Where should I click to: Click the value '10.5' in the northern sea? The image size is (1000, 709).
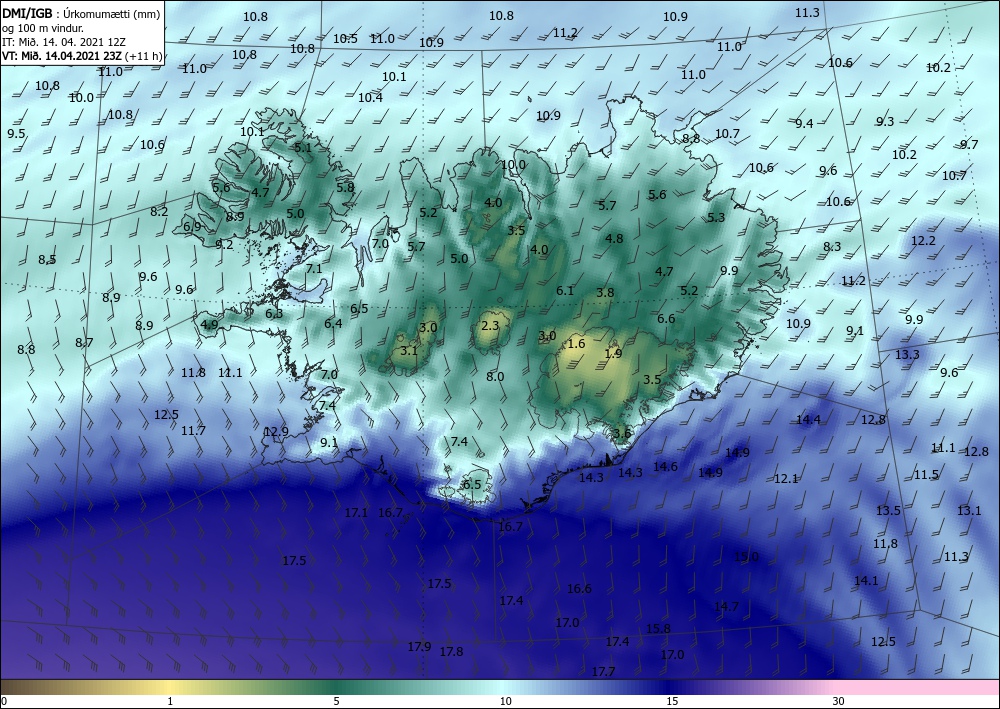[345, 39]
